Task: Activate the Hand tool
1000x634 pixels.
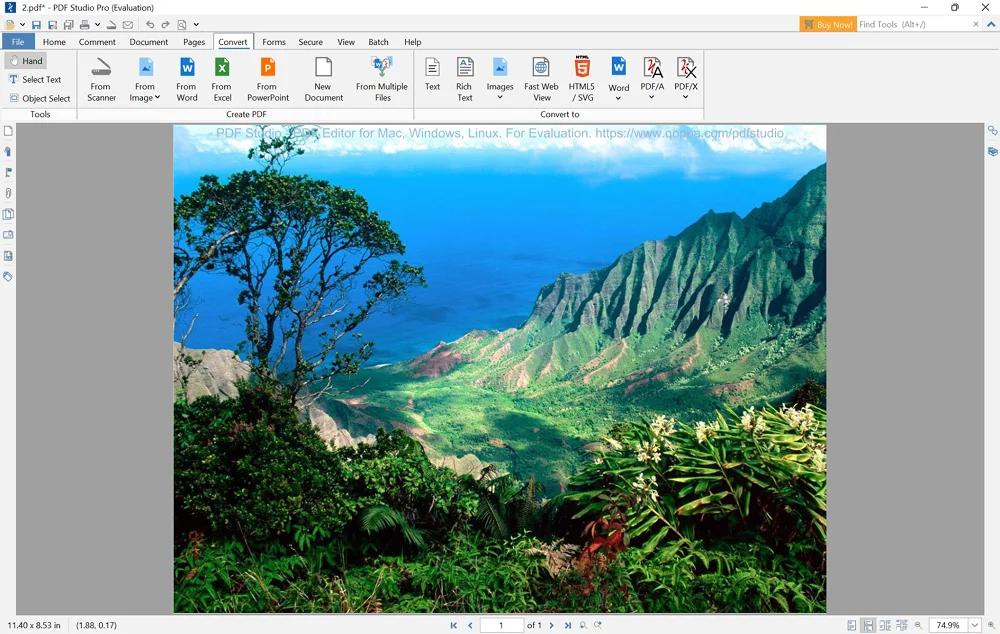Action: pyautogui.click(x=26, y=61)
